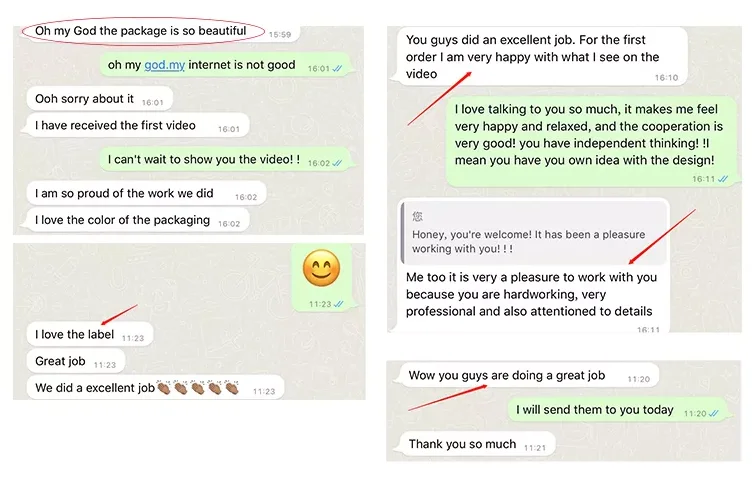The width and height of the screenshot is (755, 480).
Task: Click double checkmarks beside 11:23 emoji message
Action: coord(338,304)
